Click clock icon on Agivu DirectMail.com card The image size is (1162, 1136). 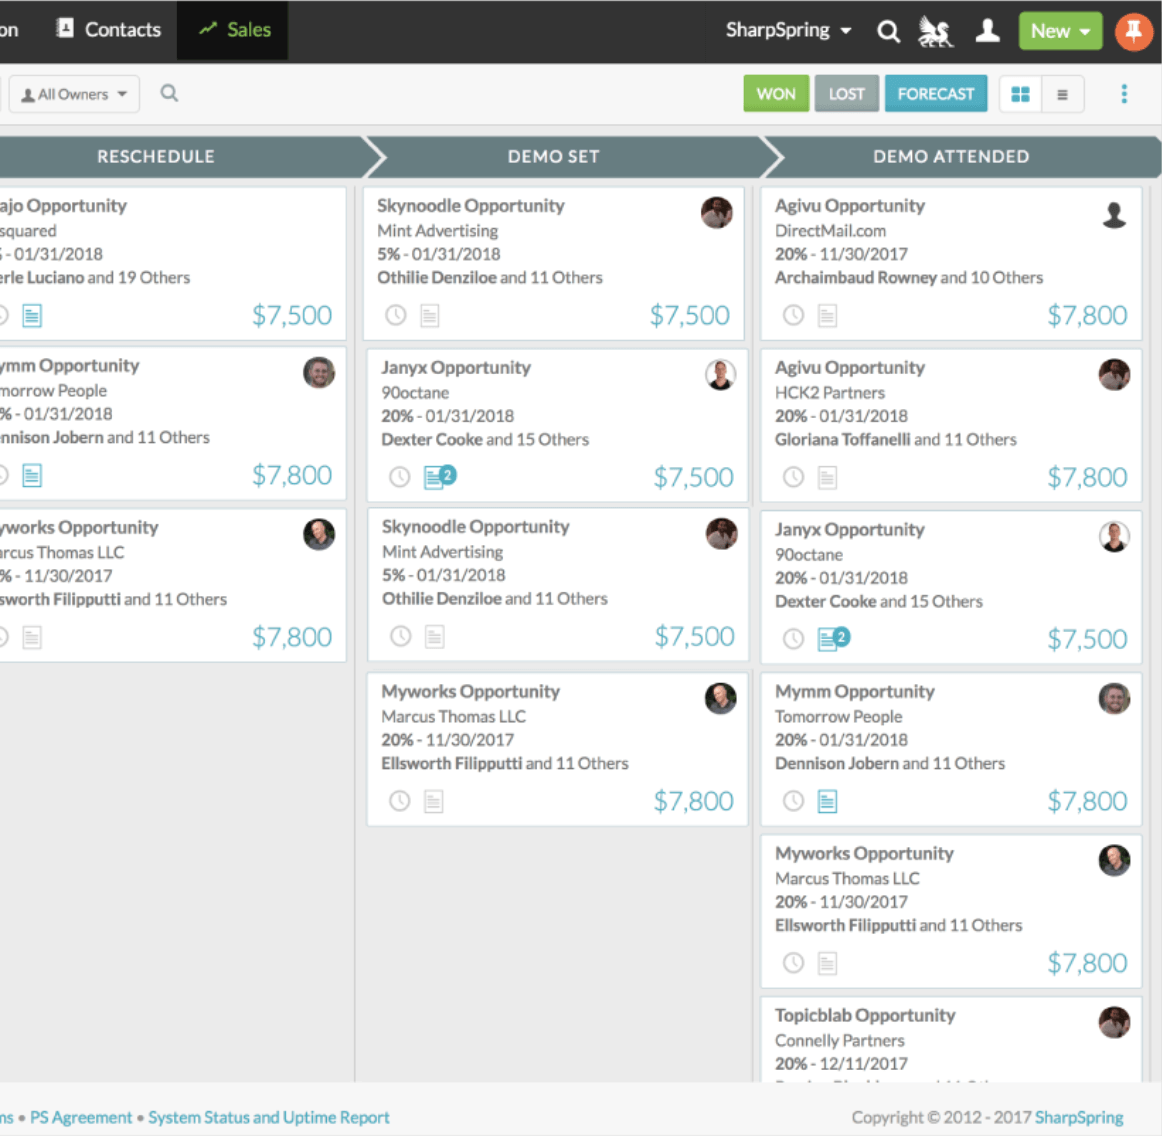(793, 316)
